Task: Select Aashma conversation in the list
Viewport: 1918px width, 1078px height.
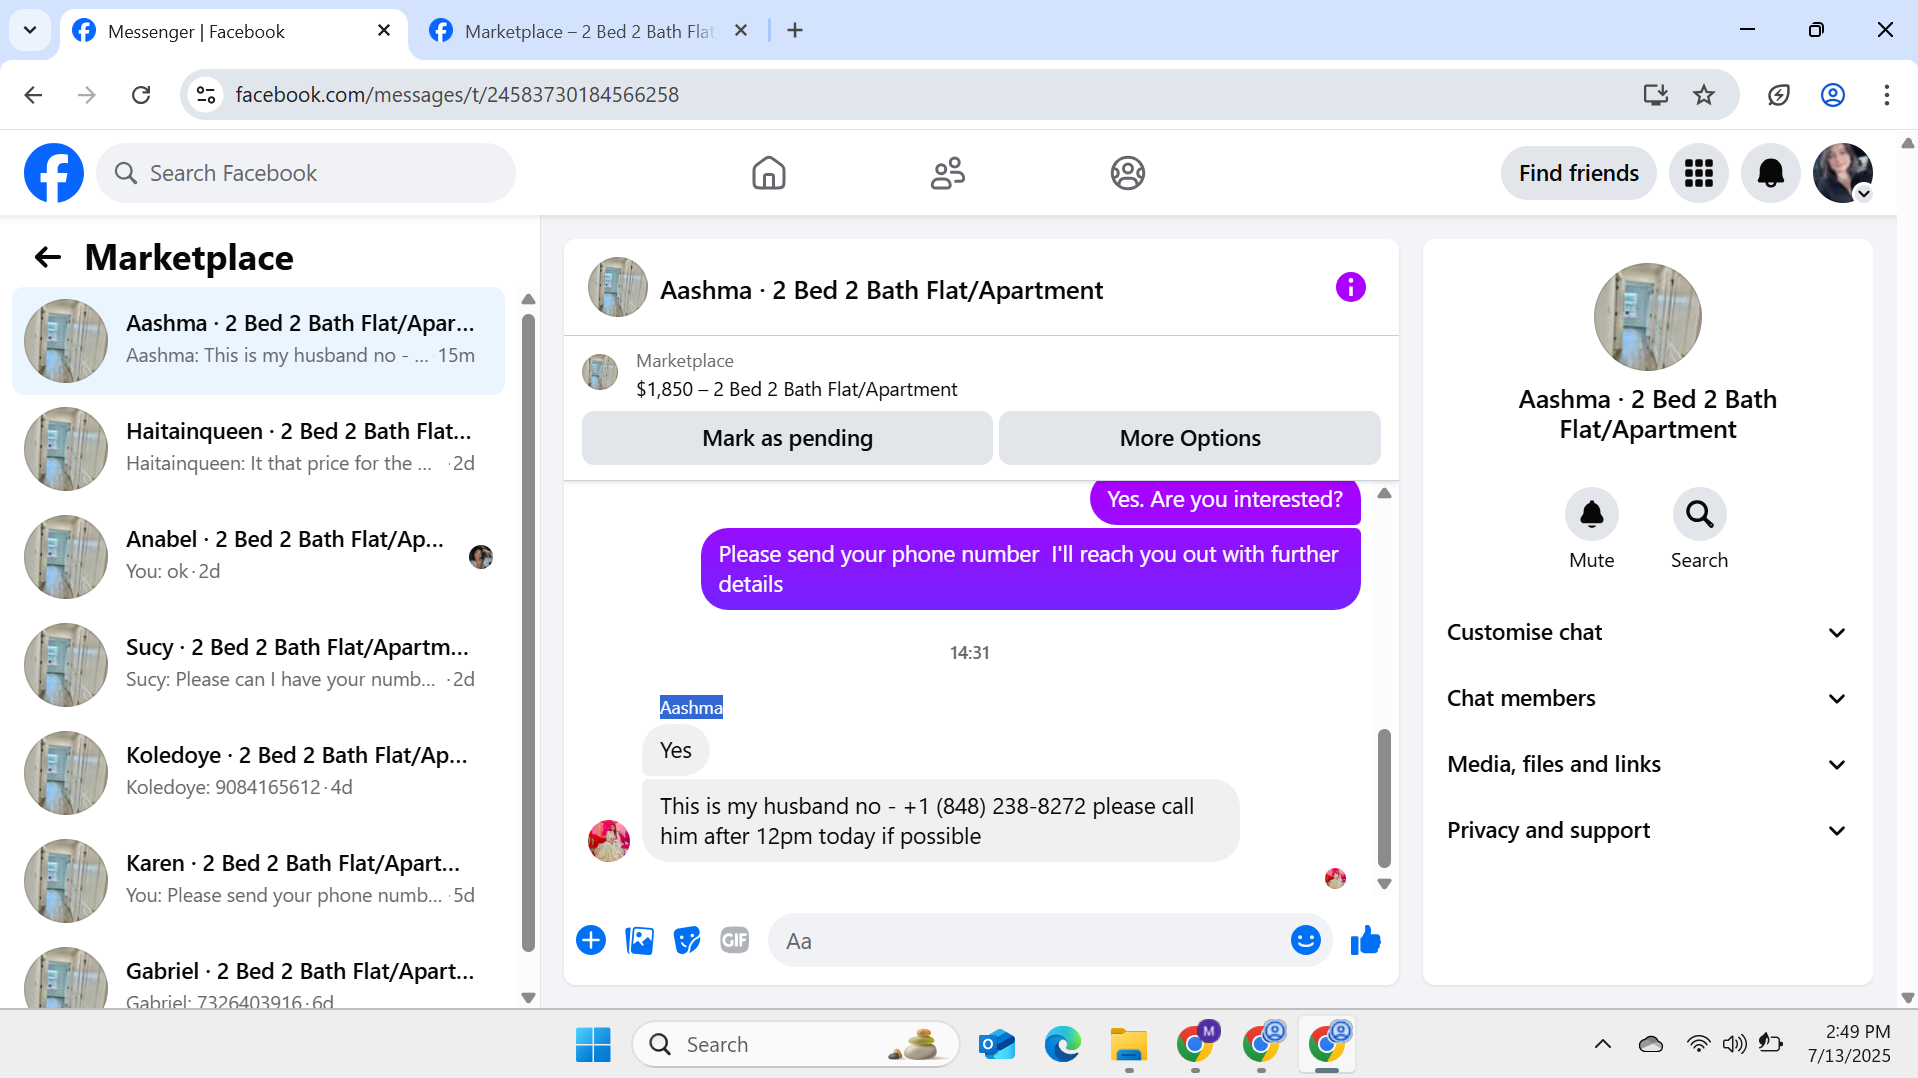Action: pos(258,340)
